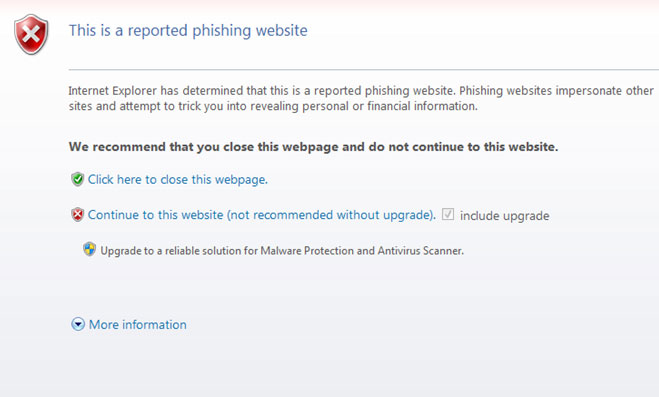Screen dimensions: 659x397
Task: Click the 'include upgrade' checkbox label
Action: (504, 216)
